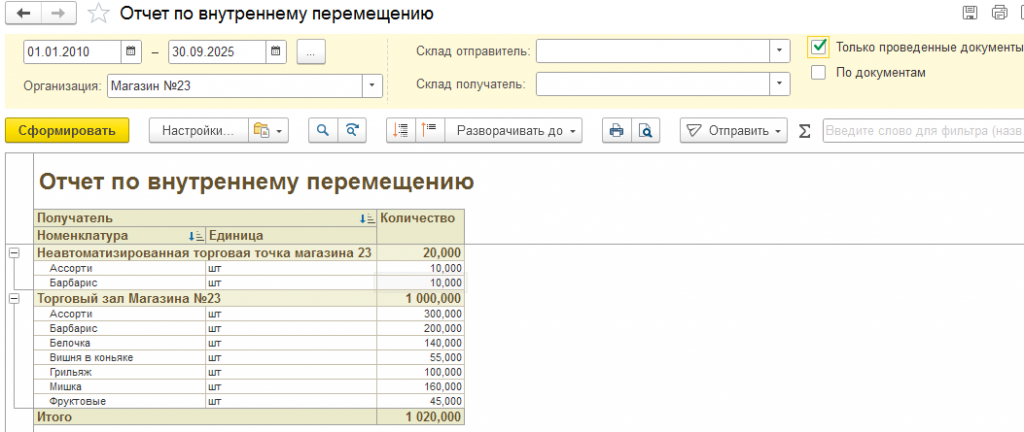The width and height of the screenshot is (1024, 432).
Task: Open the Склад отправитель dropdown arrow
Action: [x=780, y=52]
